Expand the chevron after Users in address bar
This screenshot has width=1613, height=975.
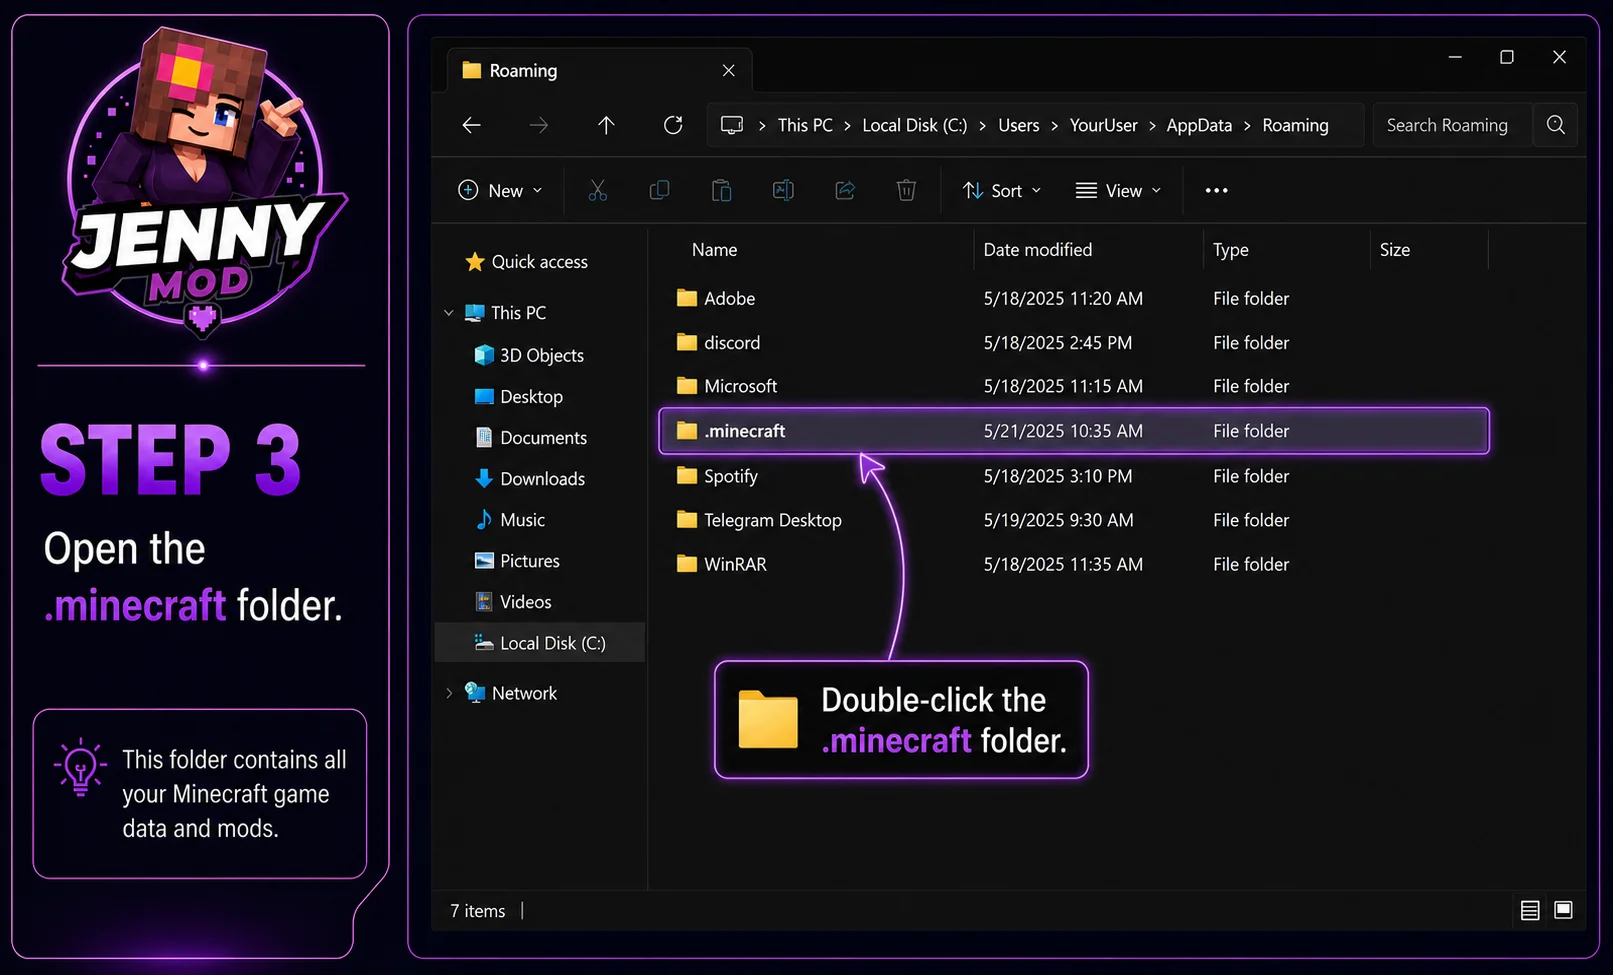click(x=1054, y=126)
